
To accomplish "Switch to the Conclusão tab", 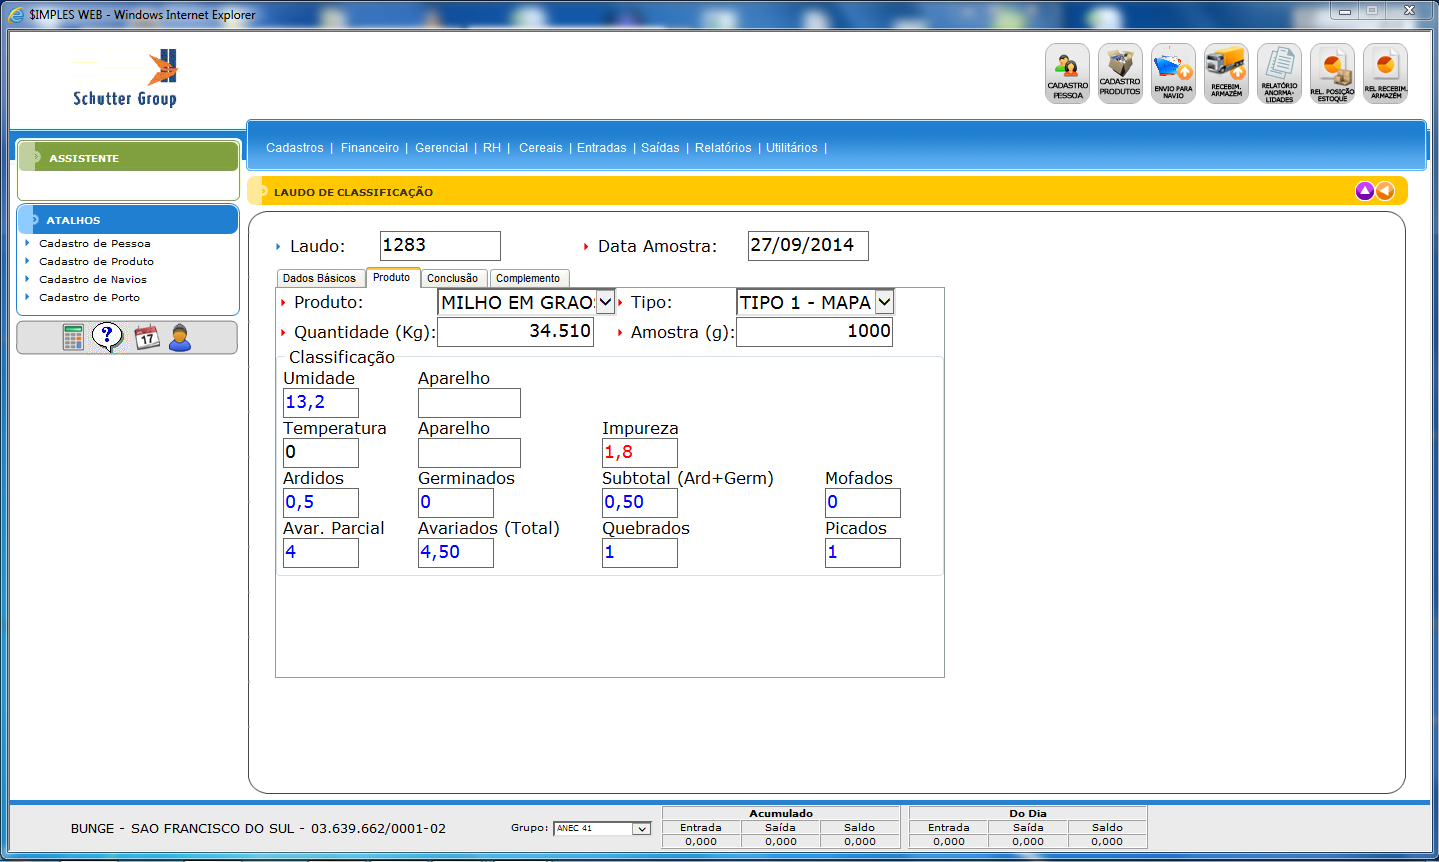I will click(452, 279).
